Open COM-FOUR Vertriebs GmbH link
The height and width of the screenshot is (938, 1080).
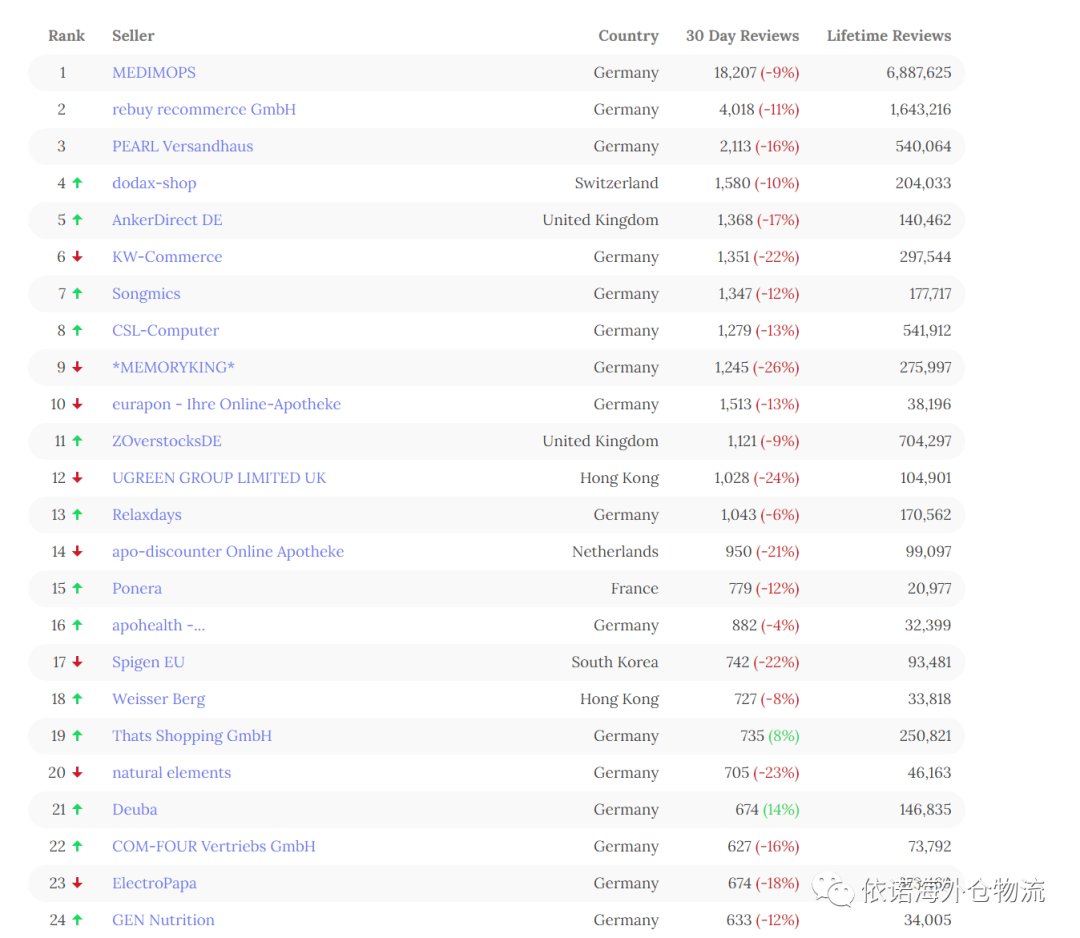pyautogui.click(x=214, y=846)
